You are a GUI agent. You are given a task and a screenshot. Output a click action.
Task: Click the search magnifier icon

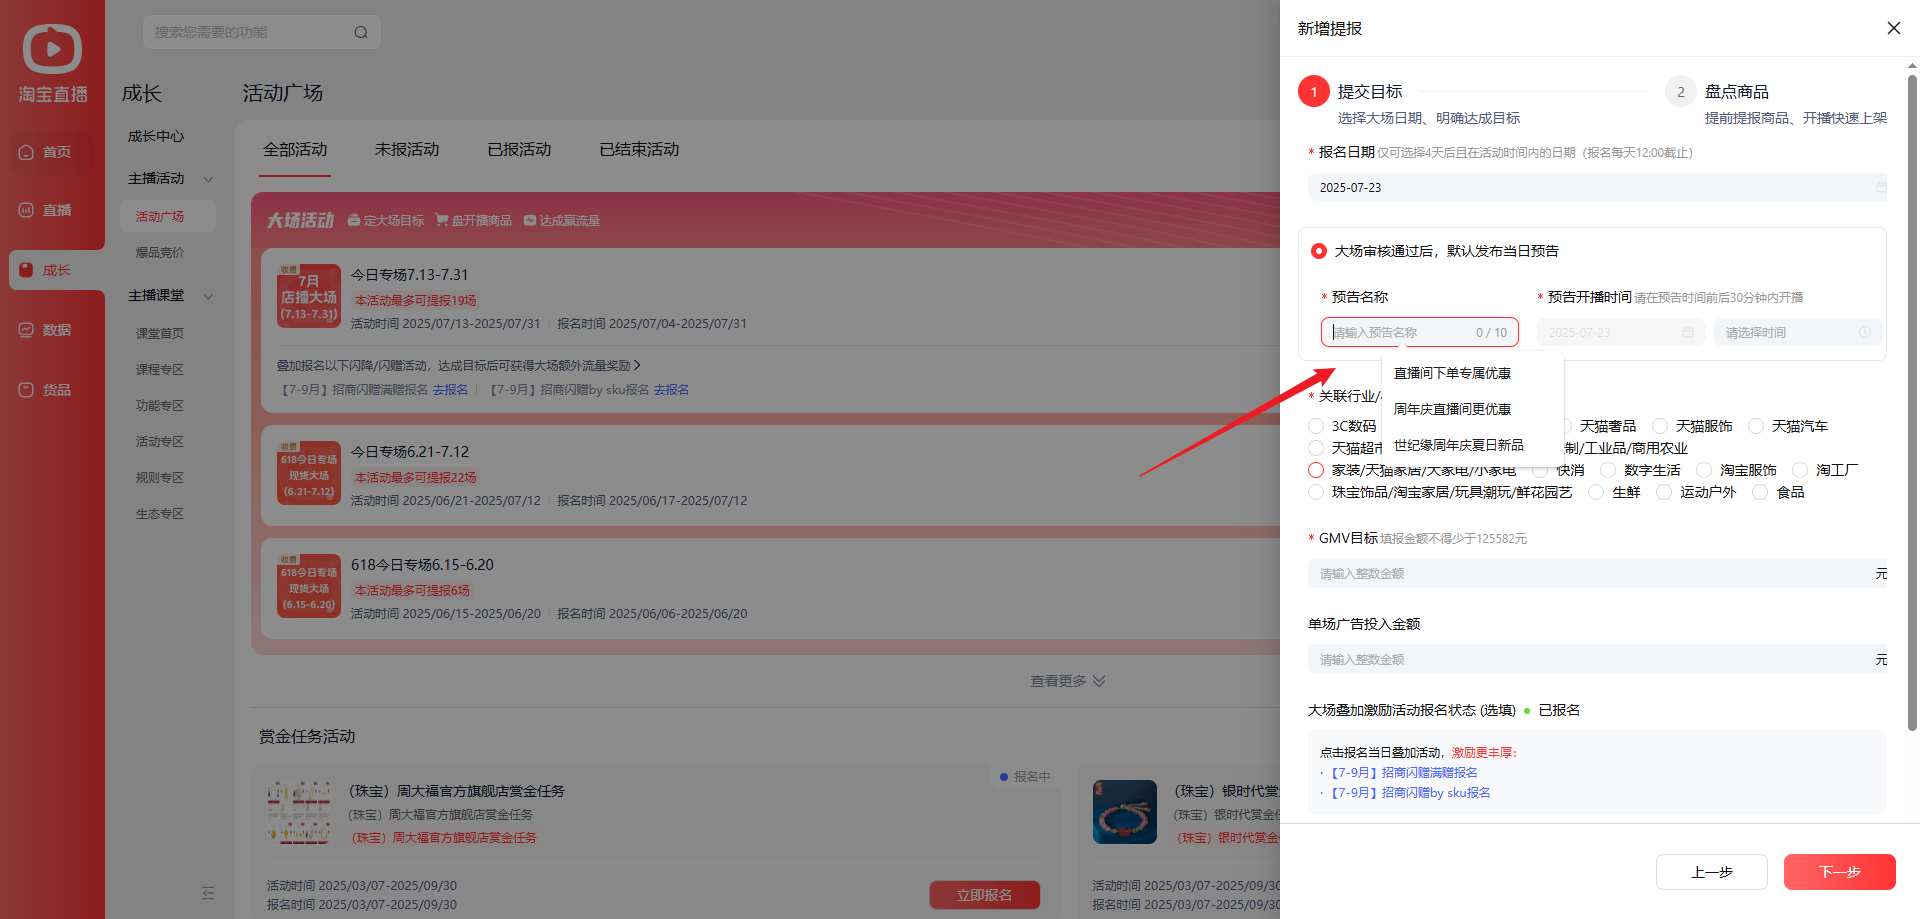pyautogui.click(x=361, y=32)
